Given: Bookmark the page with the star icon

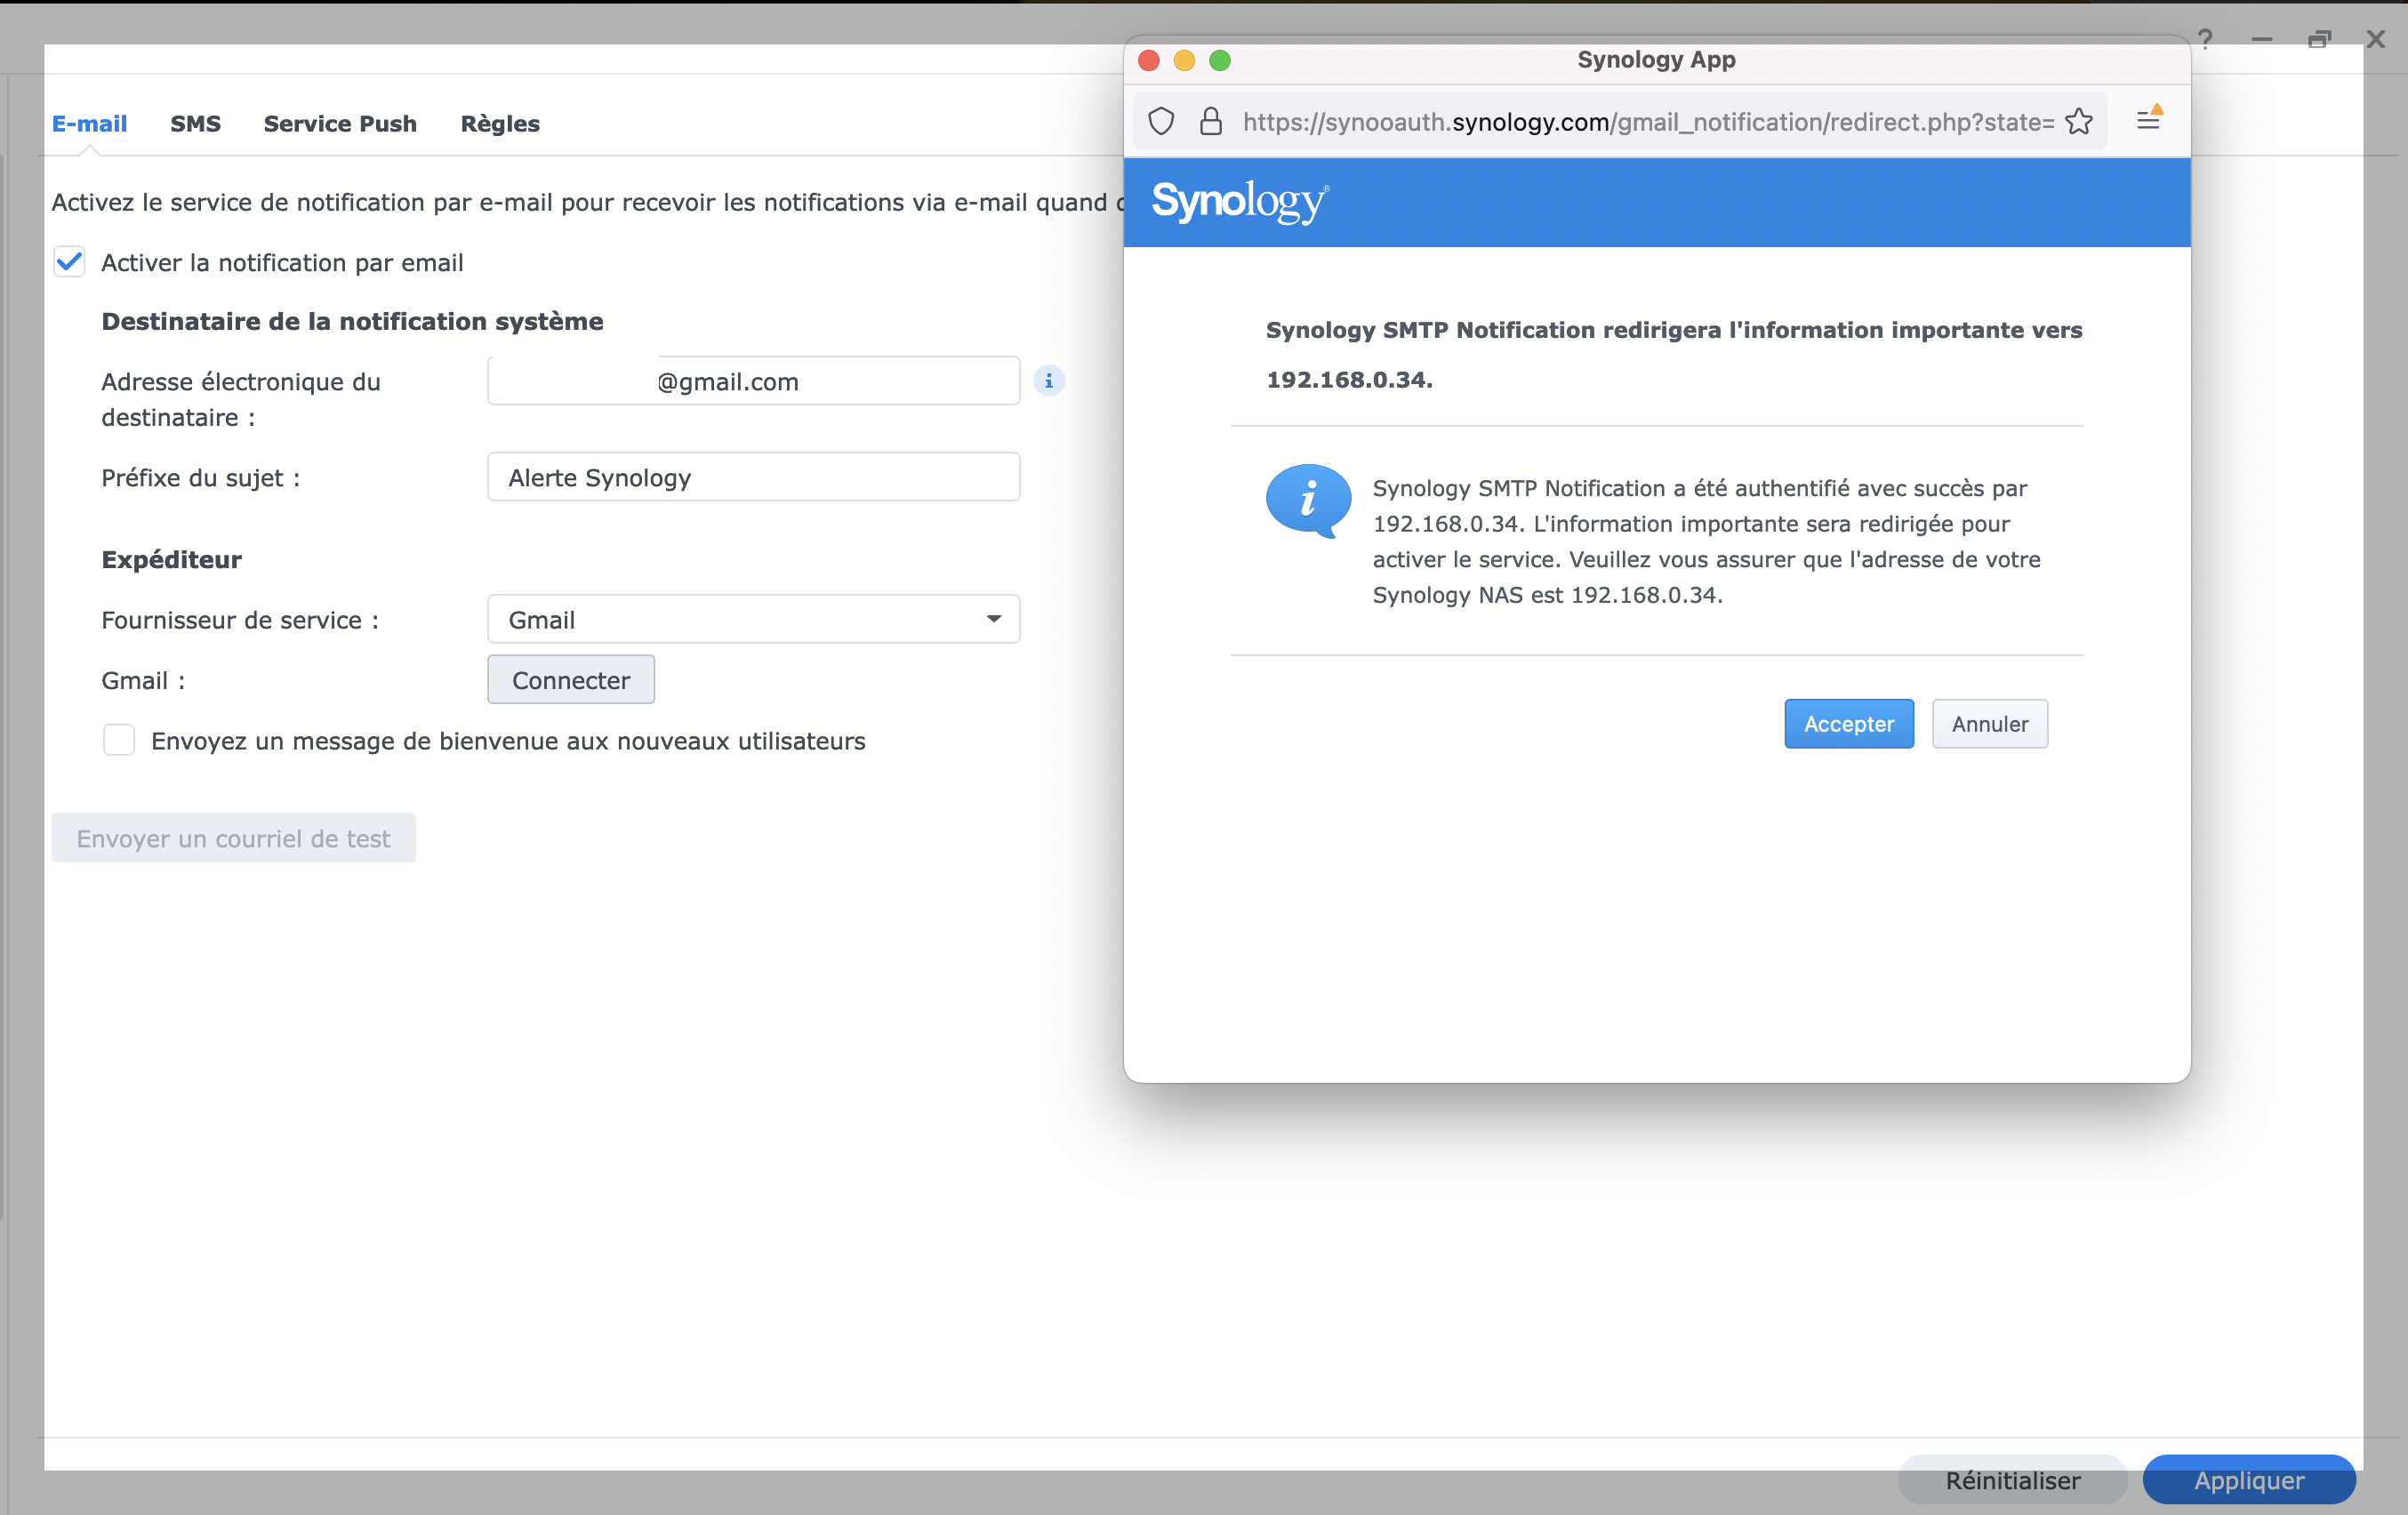Looking at the screenshot, I should point(2079,122).
